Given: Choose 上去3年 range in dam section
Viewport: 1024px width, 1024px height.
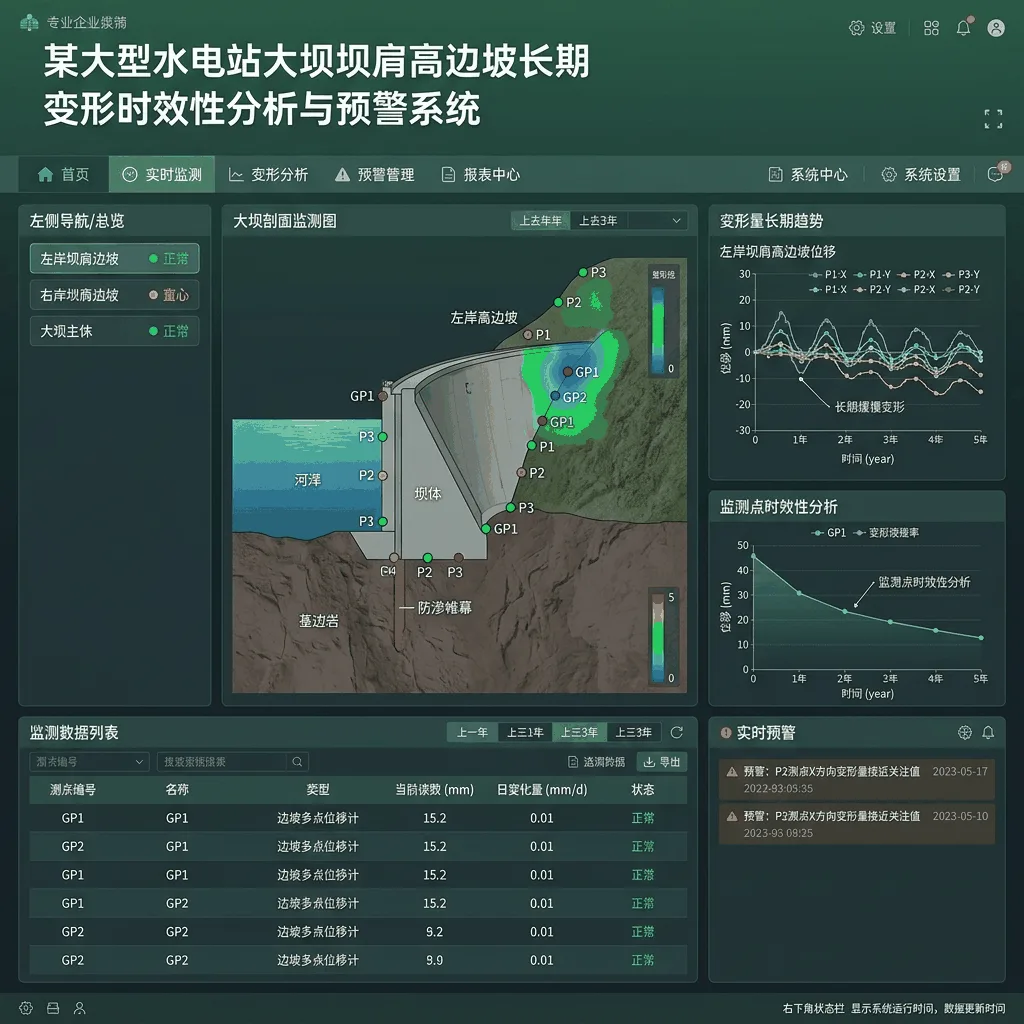Looking at the screenshot, I should 598,221.
